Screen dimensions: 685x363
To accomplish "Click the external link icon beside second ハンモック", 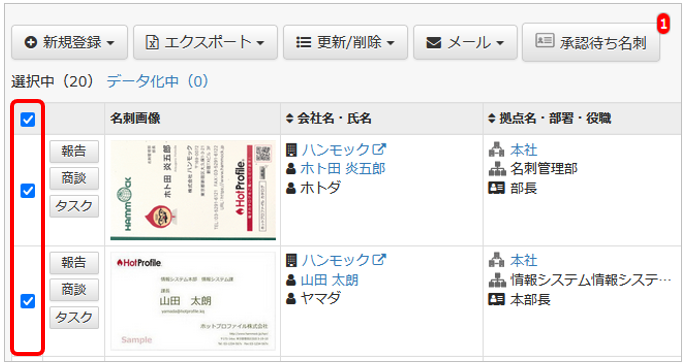I will (x=379, y=260).
